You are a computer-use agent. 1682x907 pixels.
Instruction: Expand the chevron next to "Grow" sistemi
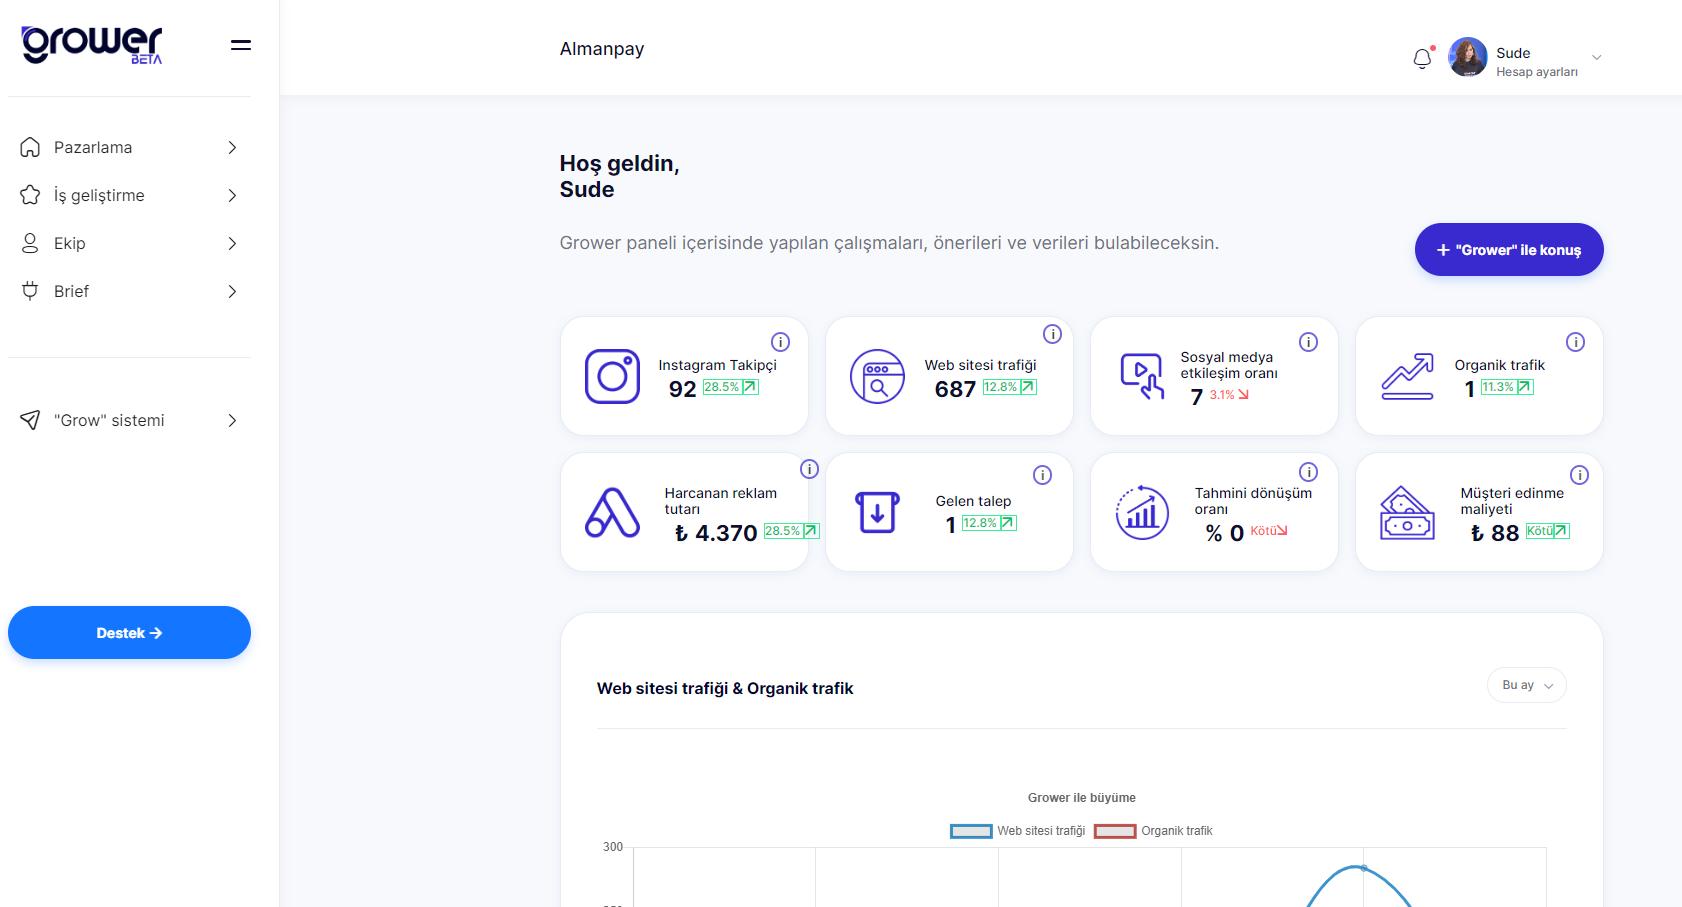point(232,420)
